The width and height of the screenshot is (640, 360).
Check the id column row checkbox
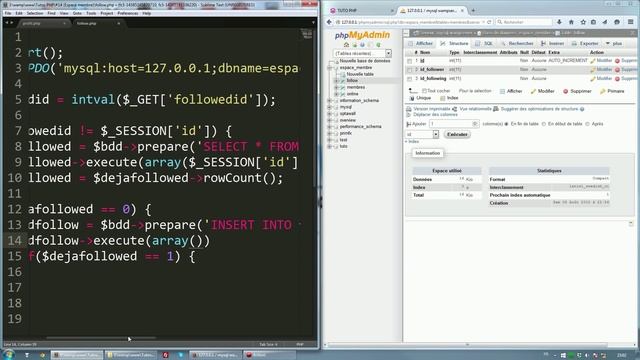(x=409, y=61)
